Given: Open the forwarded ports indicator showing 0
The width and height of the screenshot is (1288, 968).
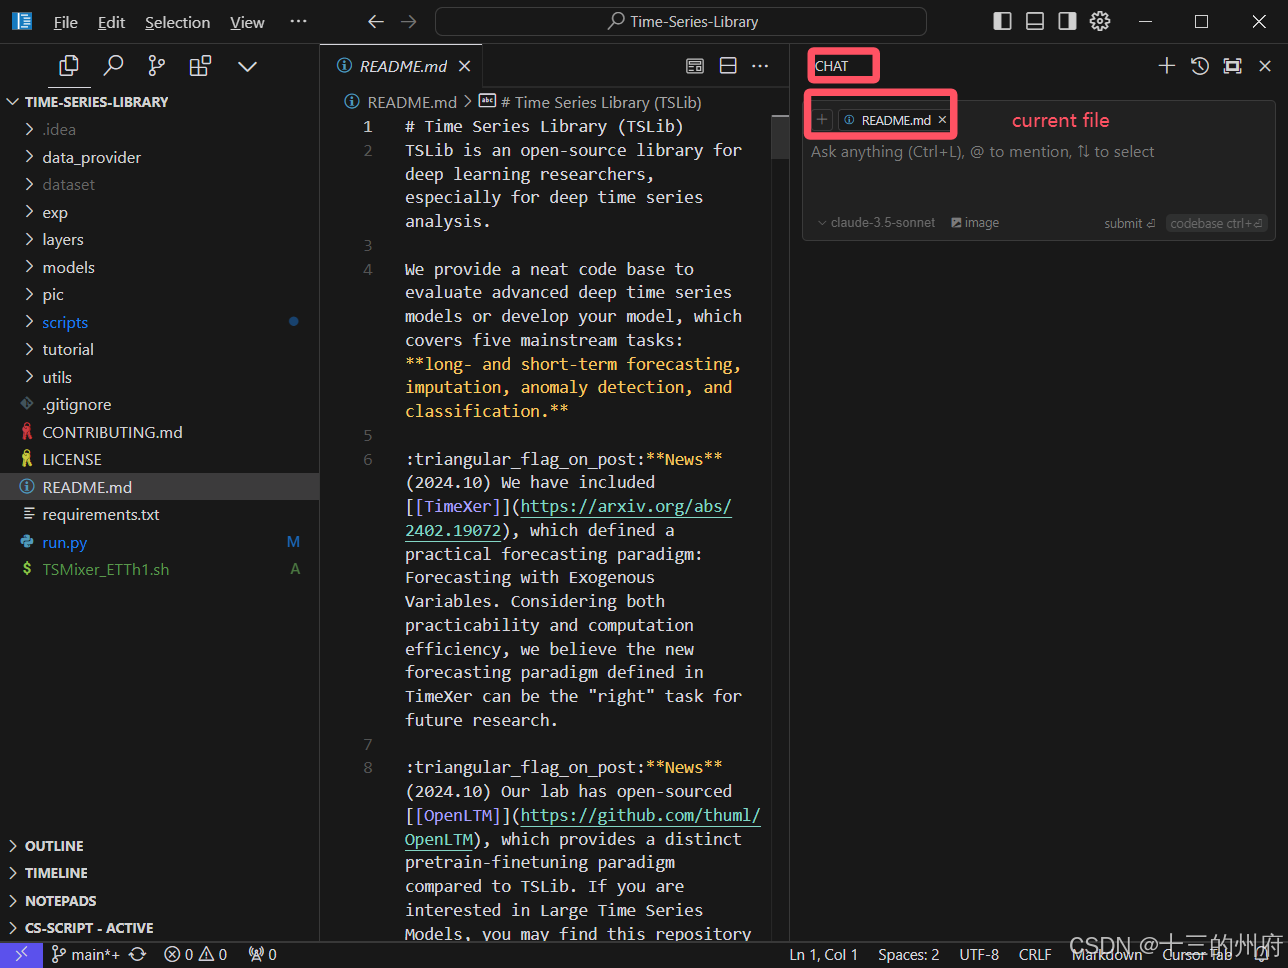Looking at the screenshot, I should pos(262,955).
